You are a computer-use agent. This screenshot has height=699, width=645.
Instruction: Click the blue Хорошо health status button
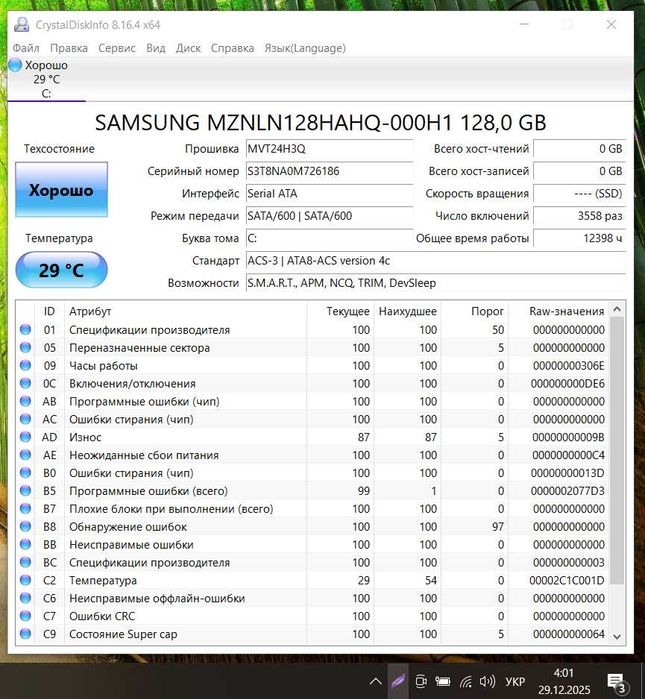(x=62, y=190)
